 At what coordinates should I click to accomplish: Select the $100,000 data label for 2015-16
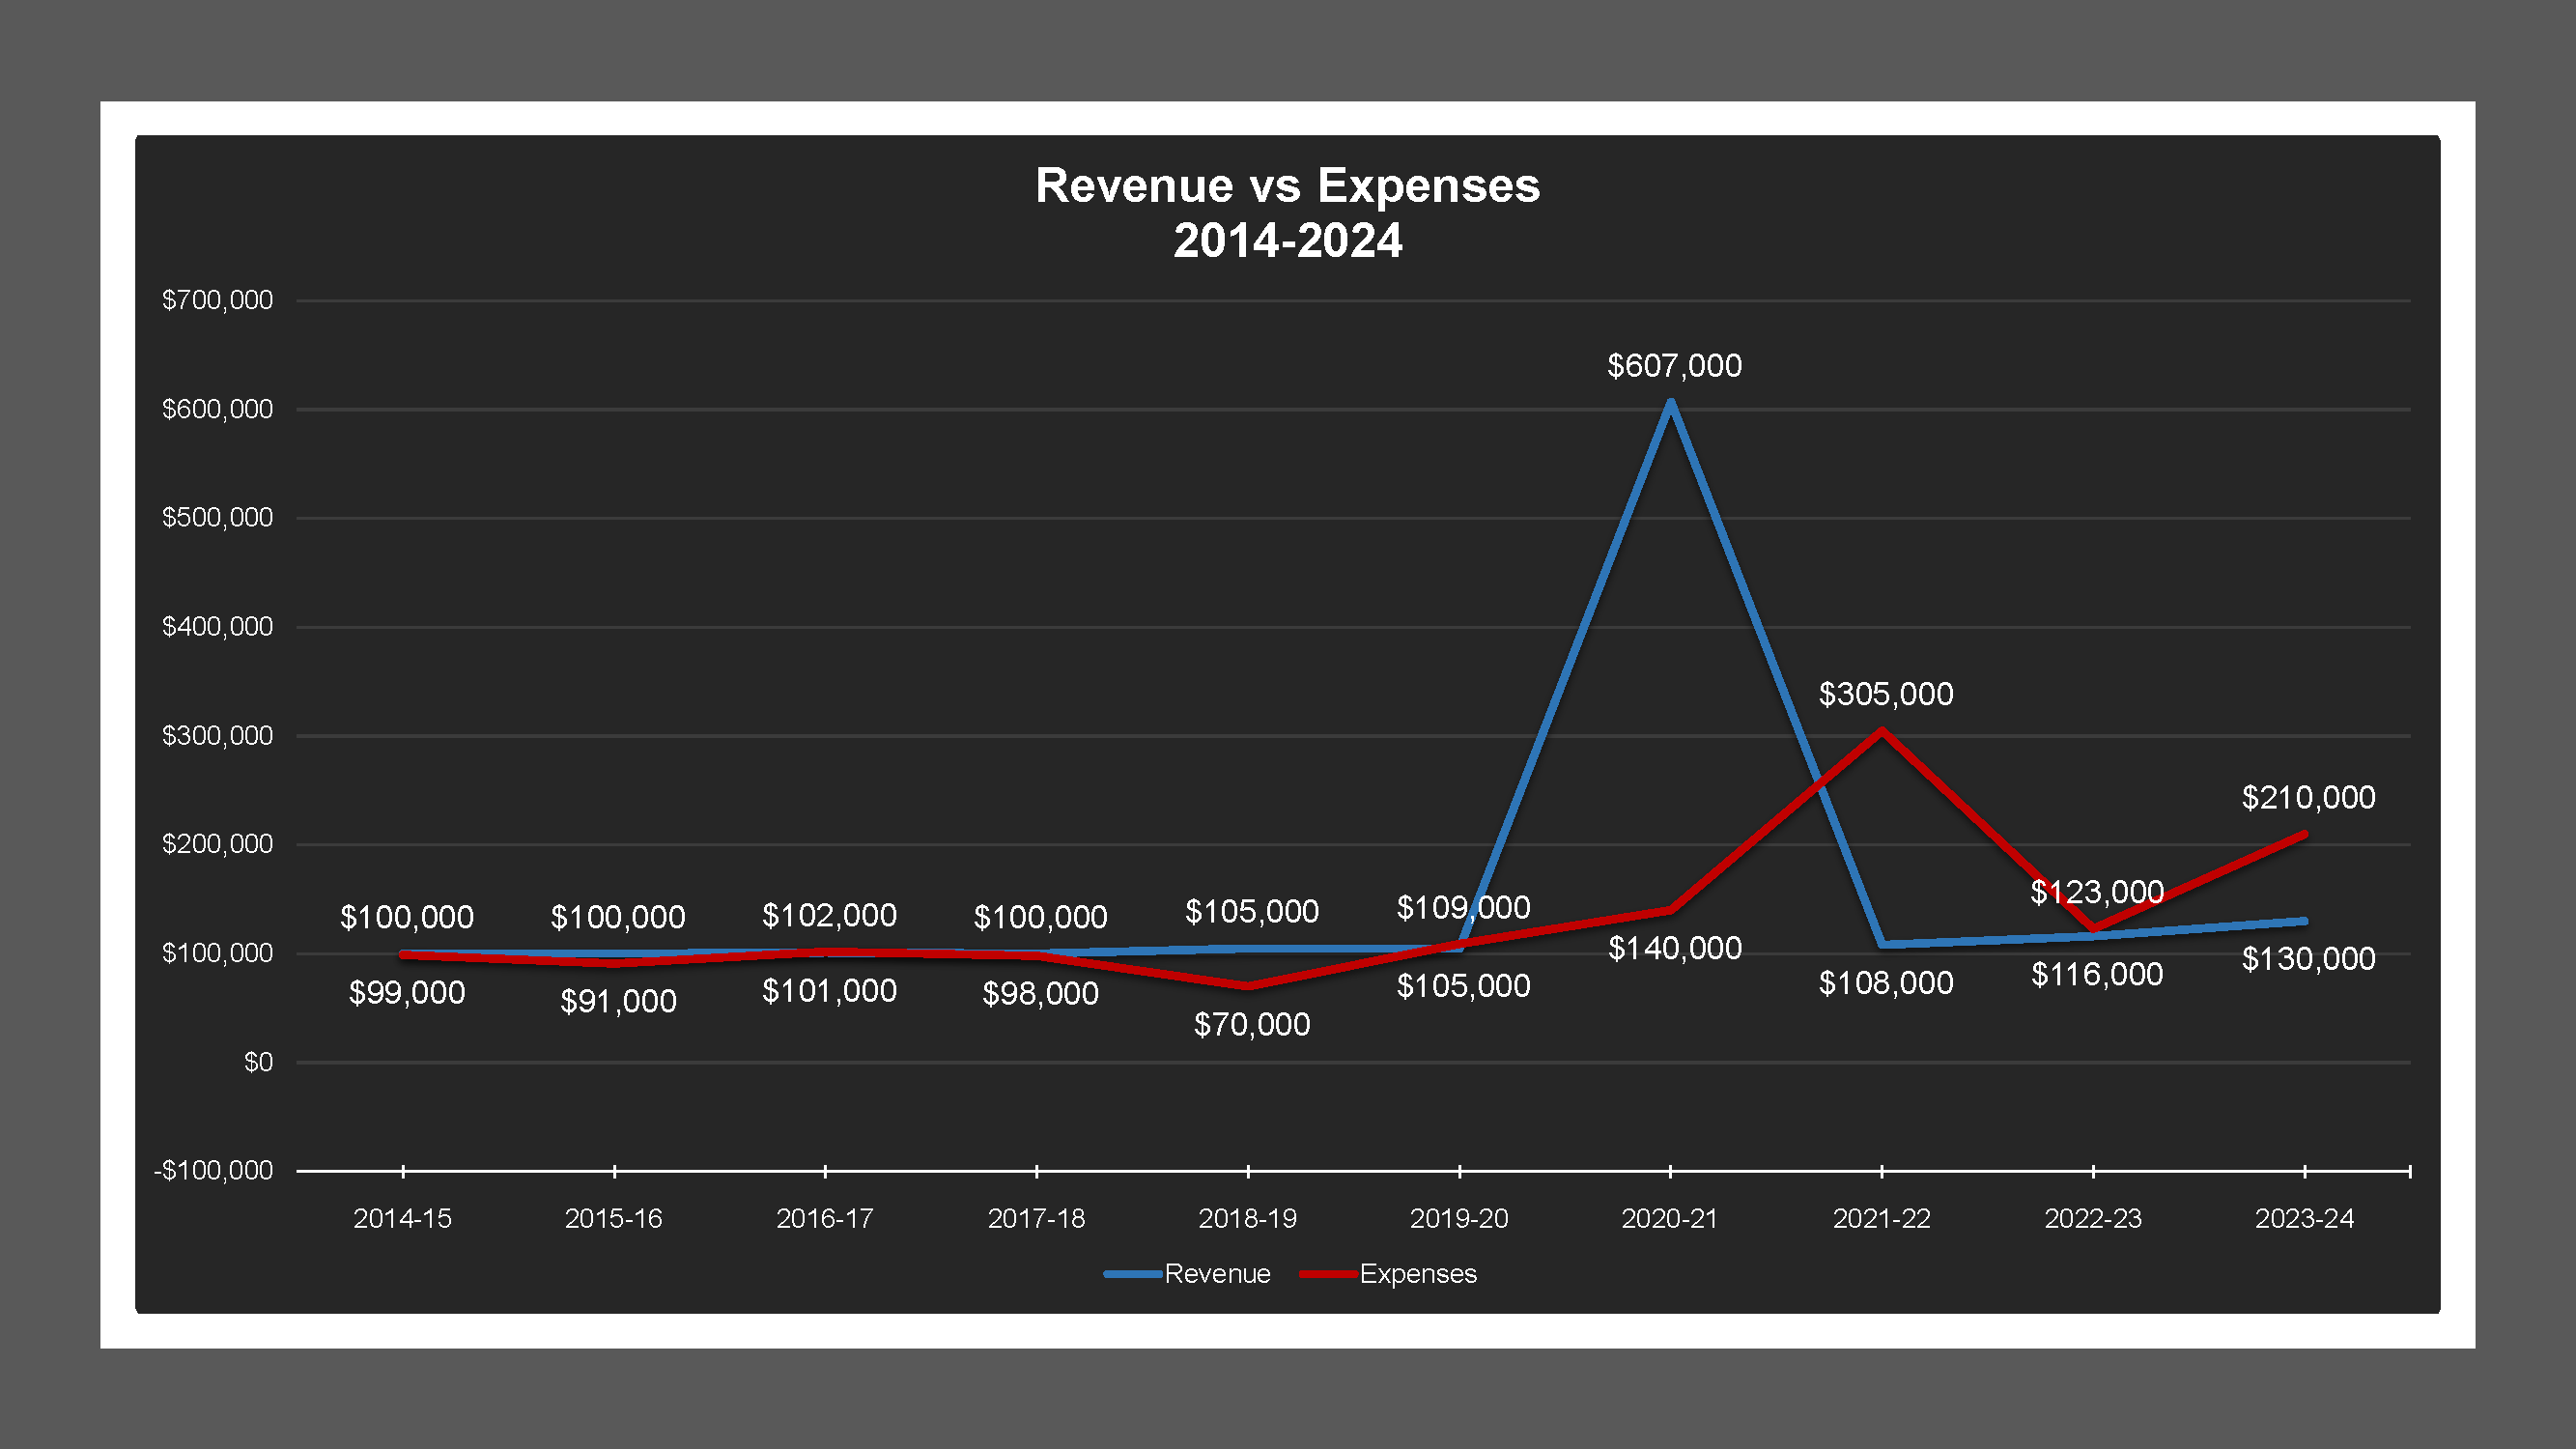618,917
